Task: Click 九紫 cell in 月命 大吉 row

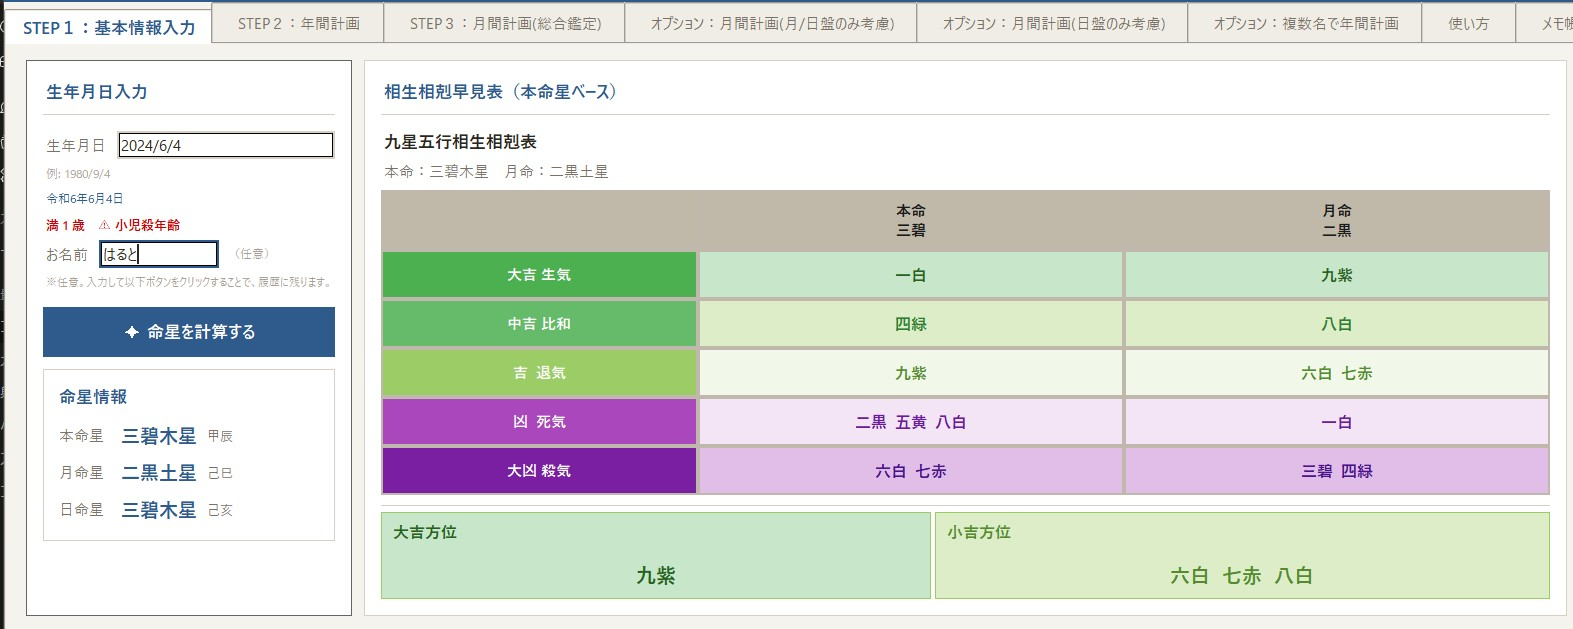Action: (x=1337, y=275)
